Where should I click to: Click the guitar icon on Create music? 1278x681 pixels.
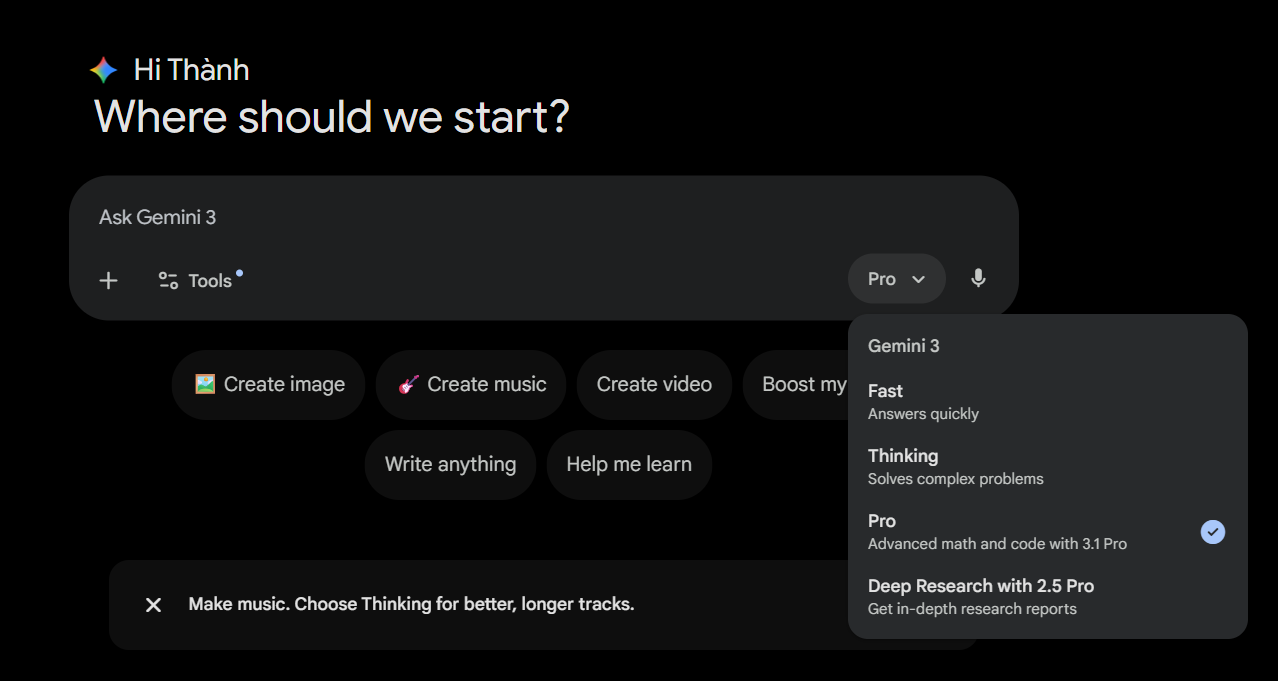[x=408, y=384]
